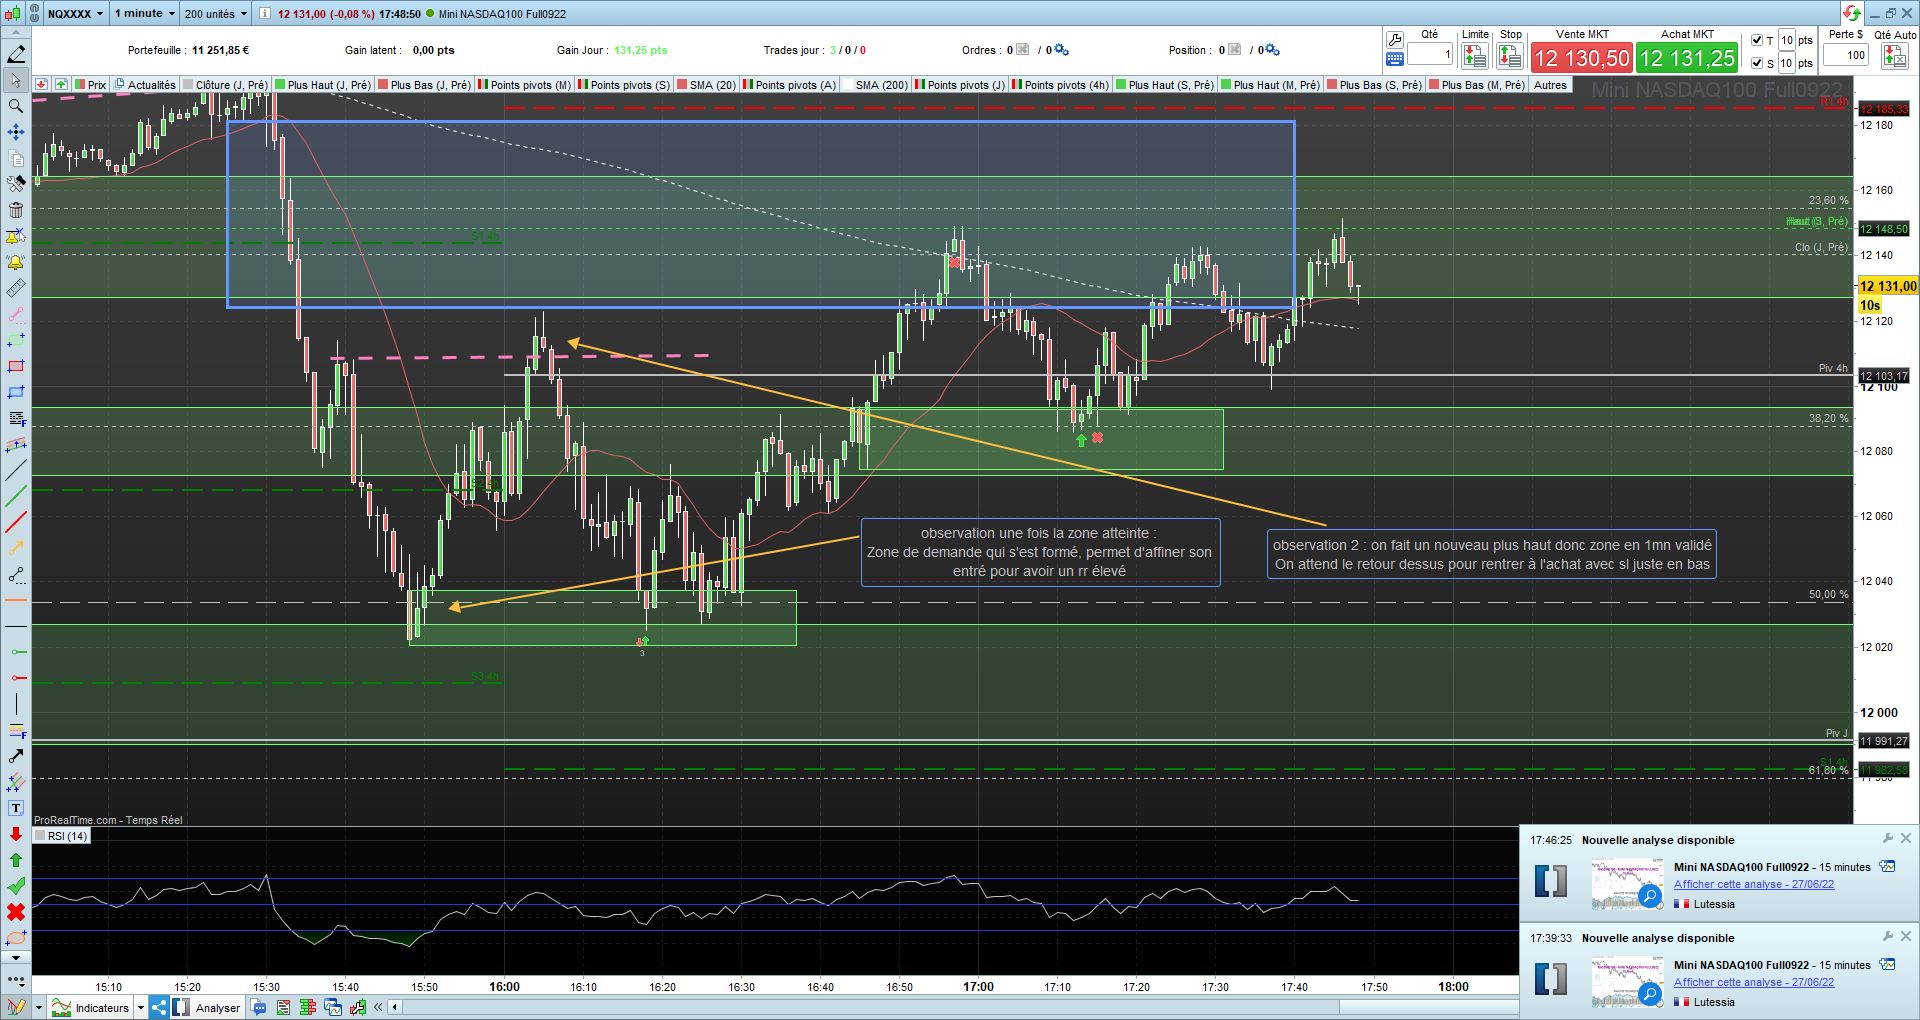Open the more tools three-dots menu
The image size is (1920, 1020).
click(16, 981)
